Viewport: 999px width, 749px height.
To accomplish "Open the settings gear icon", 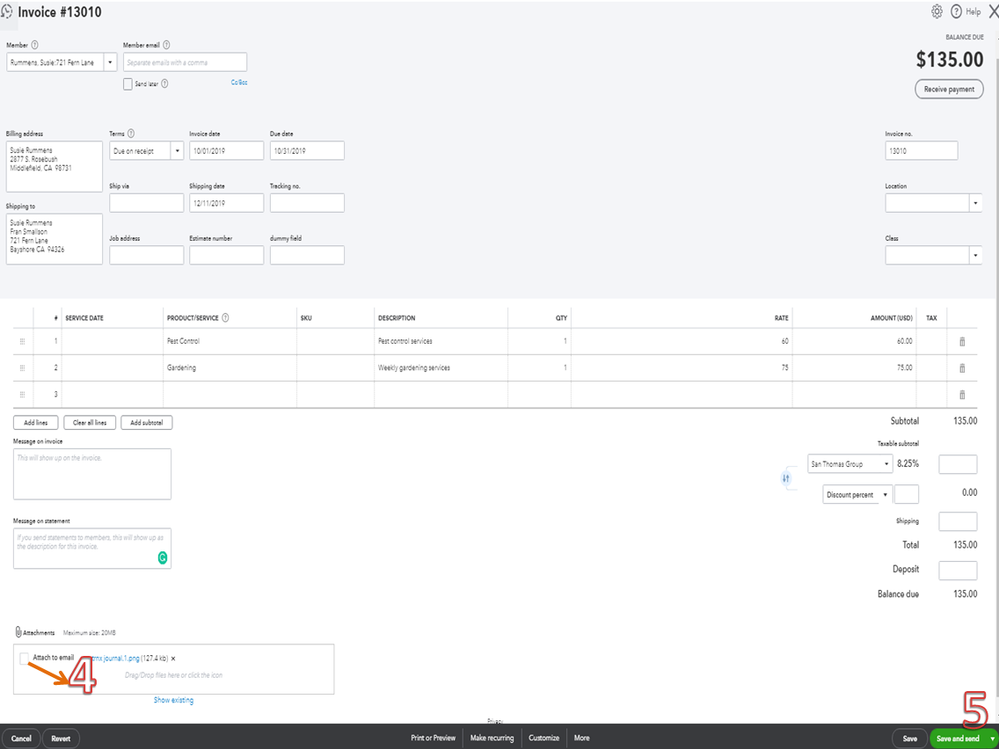I will click(x=937, y=11).
